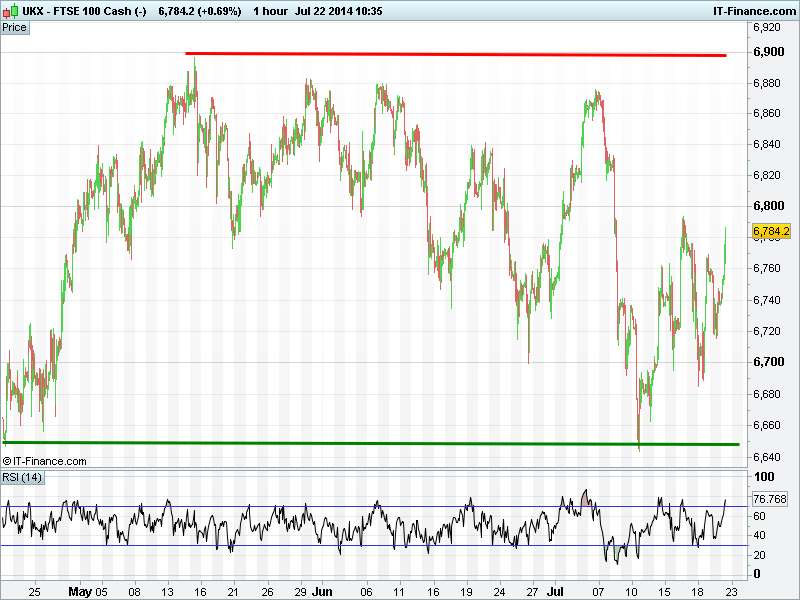This screenshot has width=800, height=600.
Task: Select the RSI upper 70 threshold line
Action: pyautogui.click(x=374, y=507)
